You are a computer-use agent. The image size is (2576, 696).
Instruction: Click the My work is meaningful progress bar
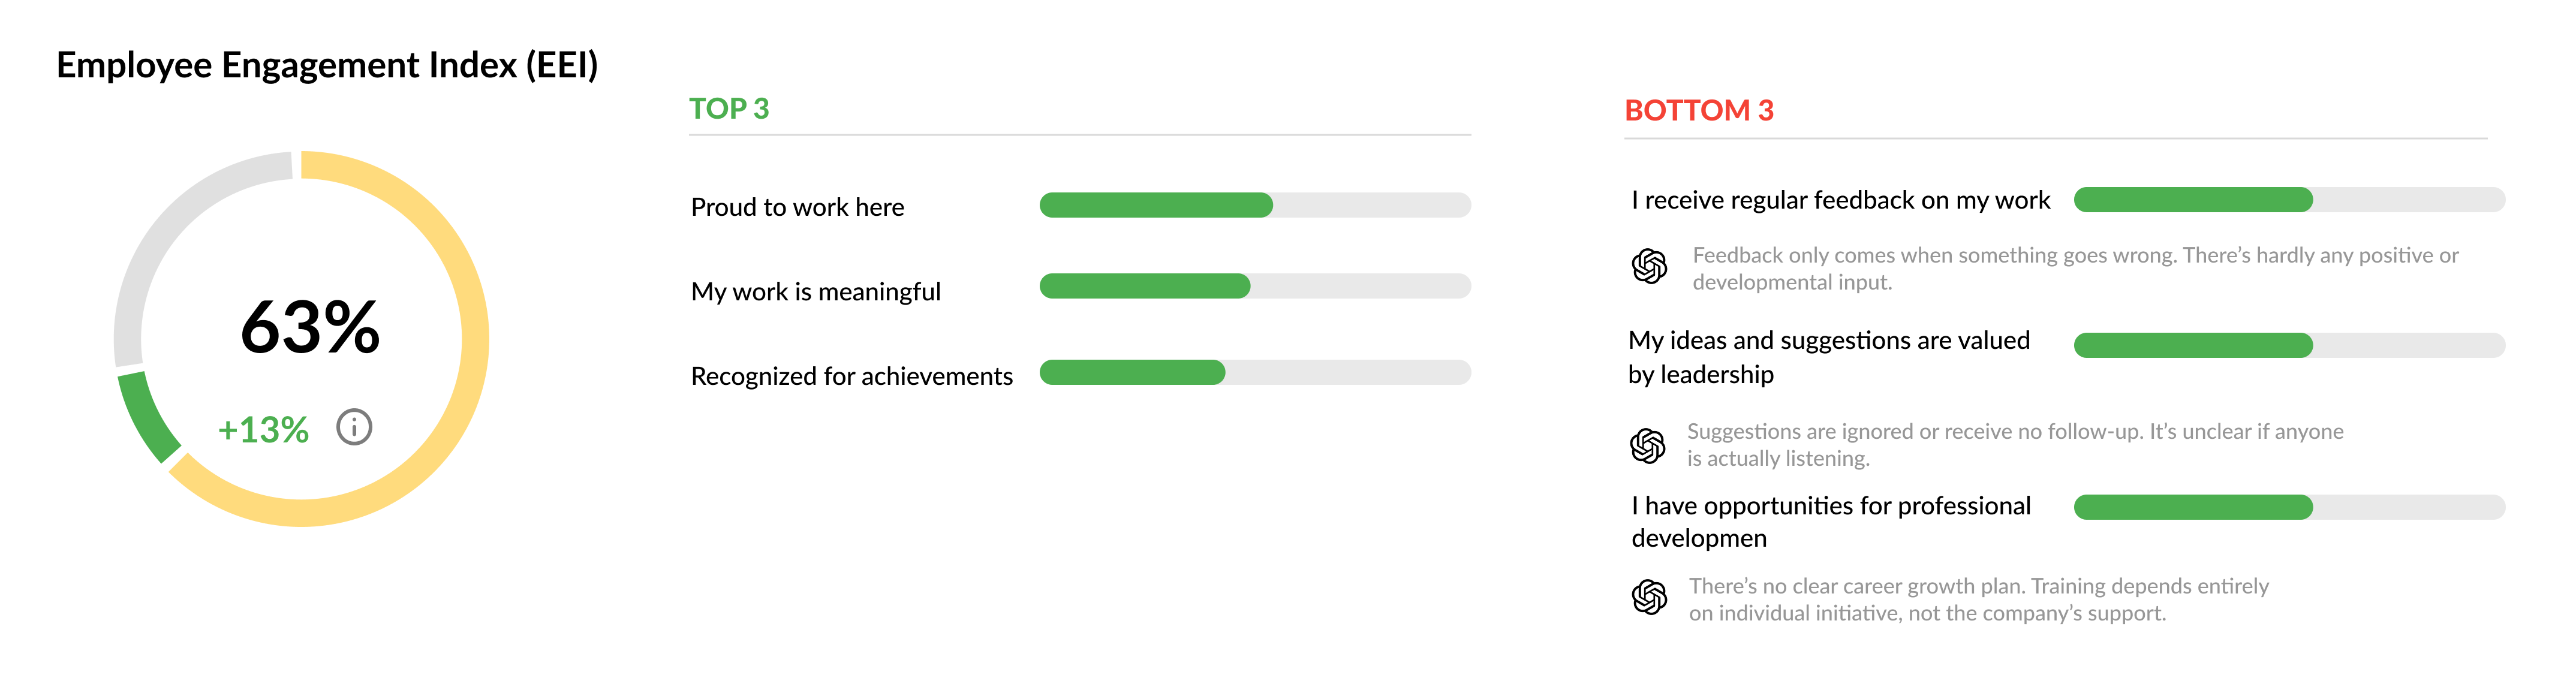point(1255,286)
